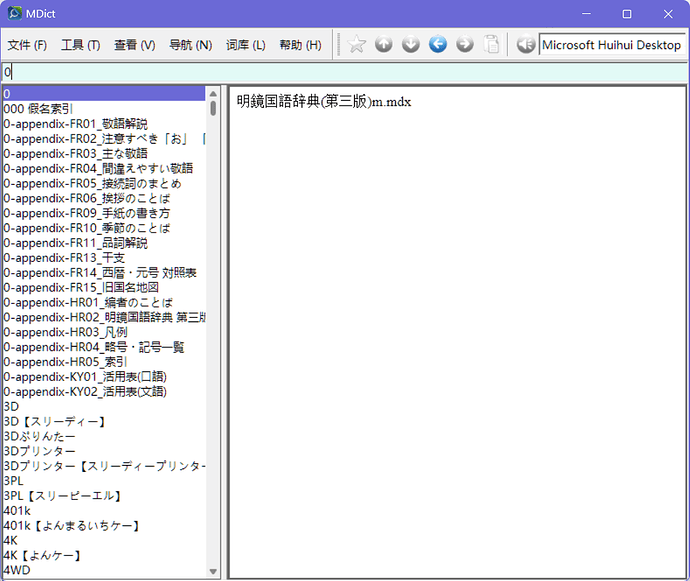Select entry 3Dぷりんたー
Screen dimensions: 690x581
coord(104,436)
